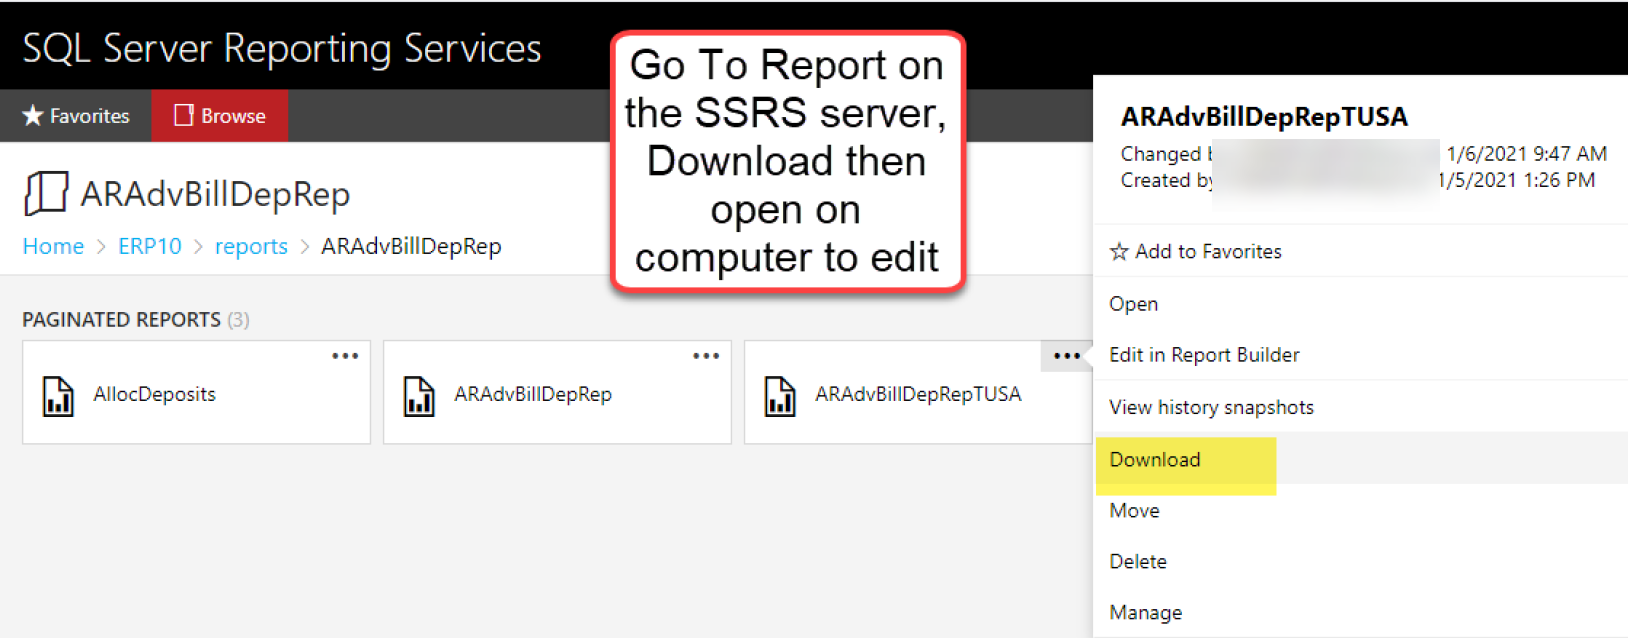The height and width of the screenshot is (638, 1628).
Task: Click the Browse tab page icon
Action: click(183, 116)
